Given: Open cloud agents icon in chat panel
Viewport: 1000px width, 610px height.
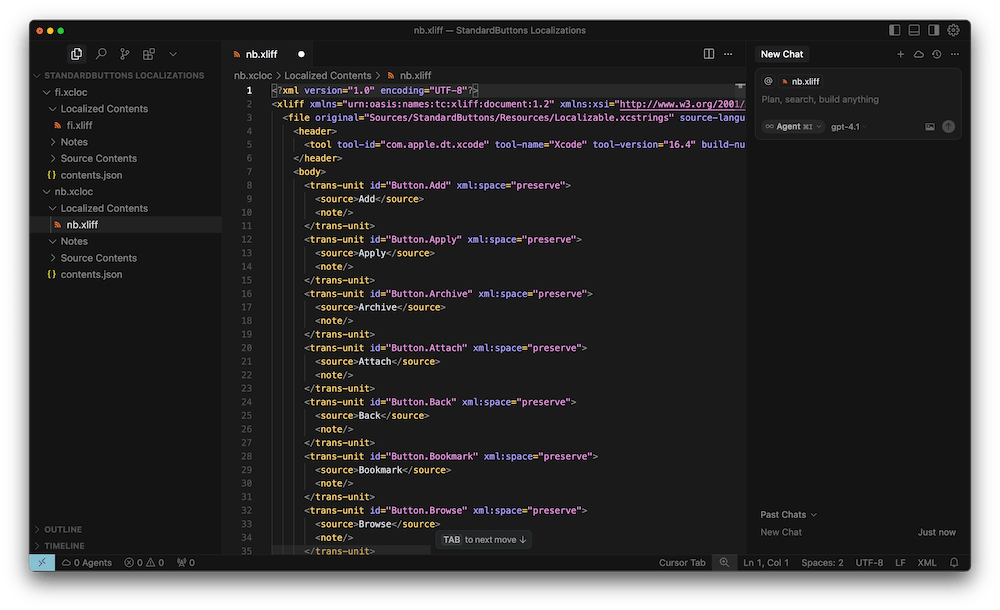Looking at the screenshot, I should click(918, 54).
